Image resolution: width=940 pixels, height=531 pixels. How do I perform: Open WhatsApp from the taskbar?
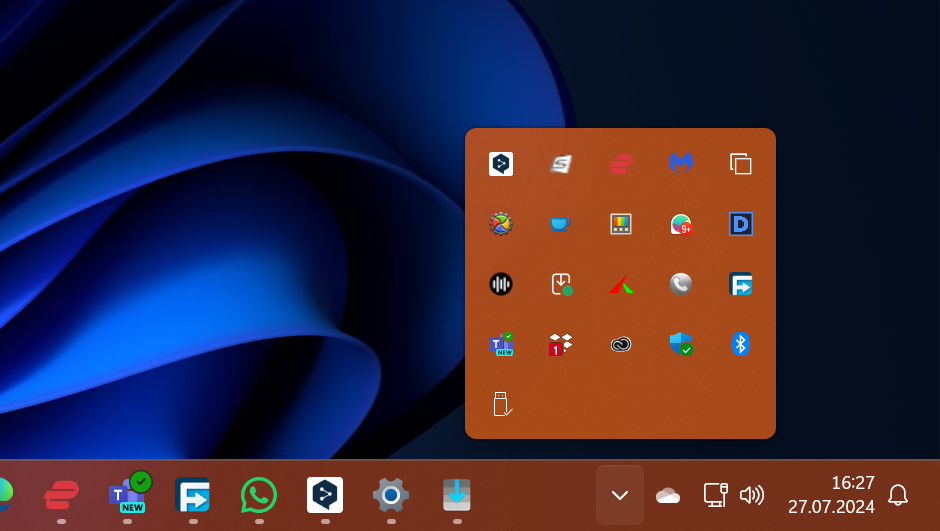(x=259, y=495)
